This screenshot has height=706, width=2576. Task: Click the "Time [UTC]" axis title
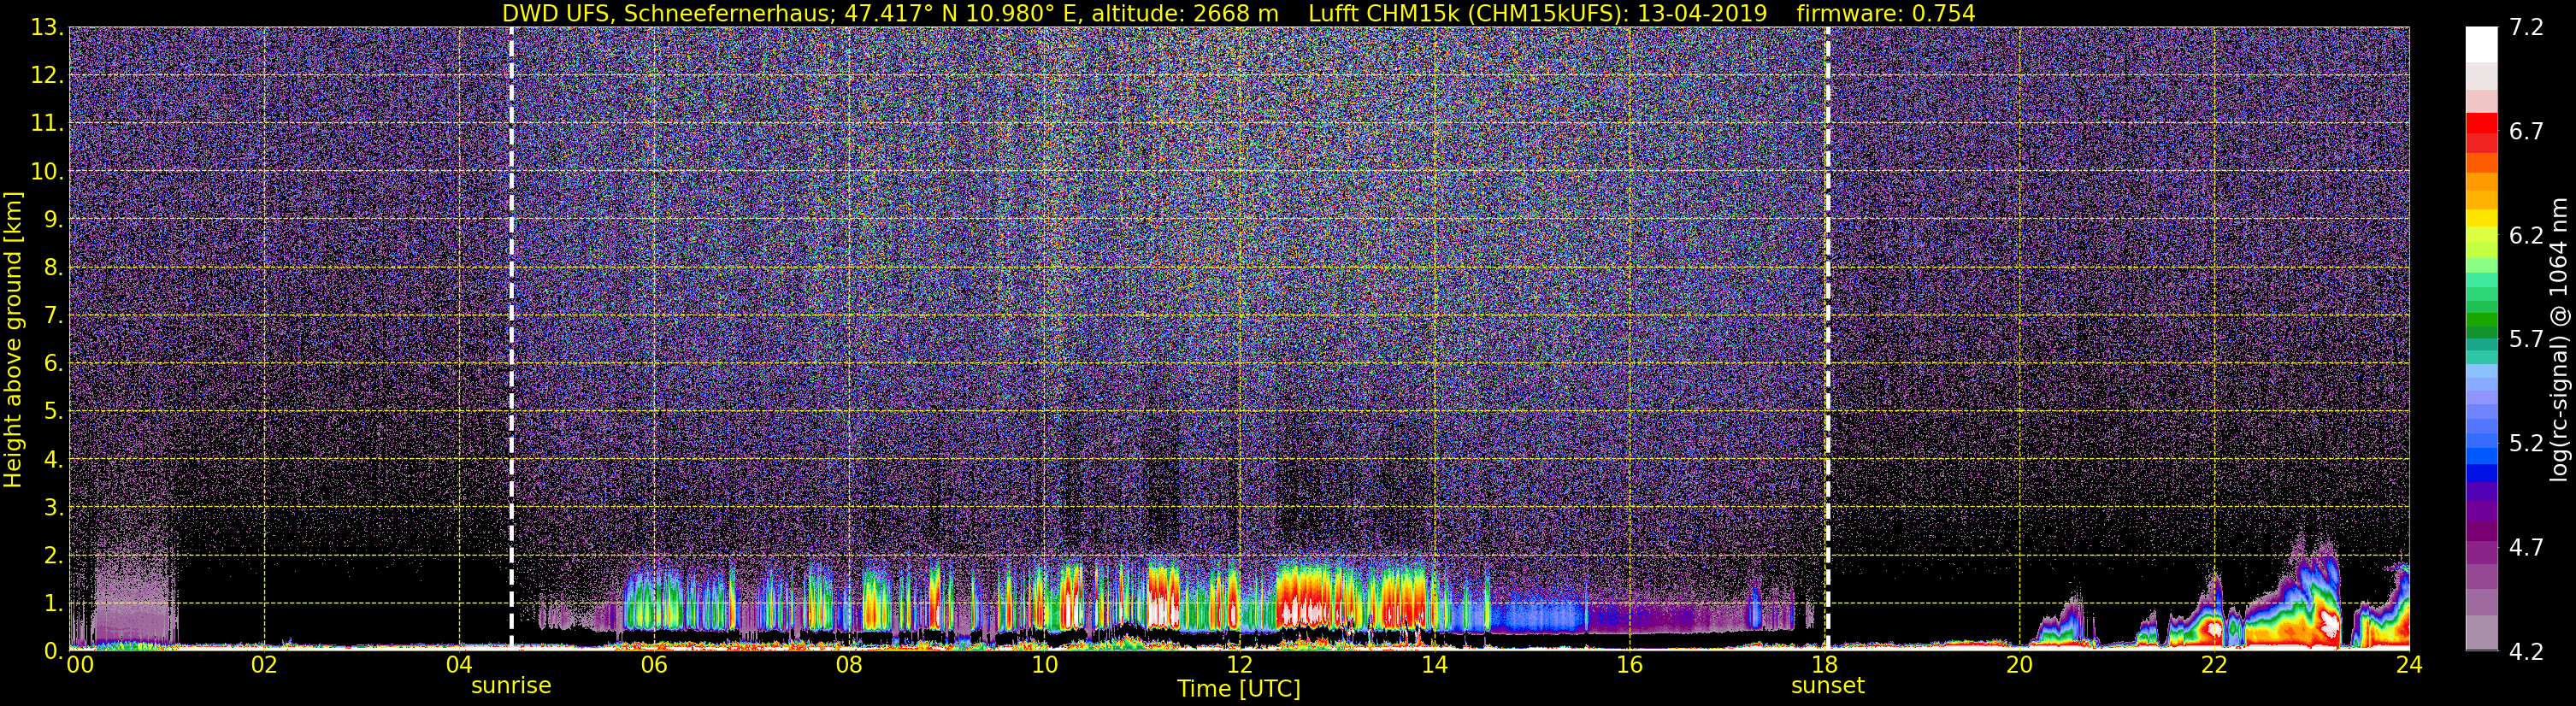coord(1239,689)
